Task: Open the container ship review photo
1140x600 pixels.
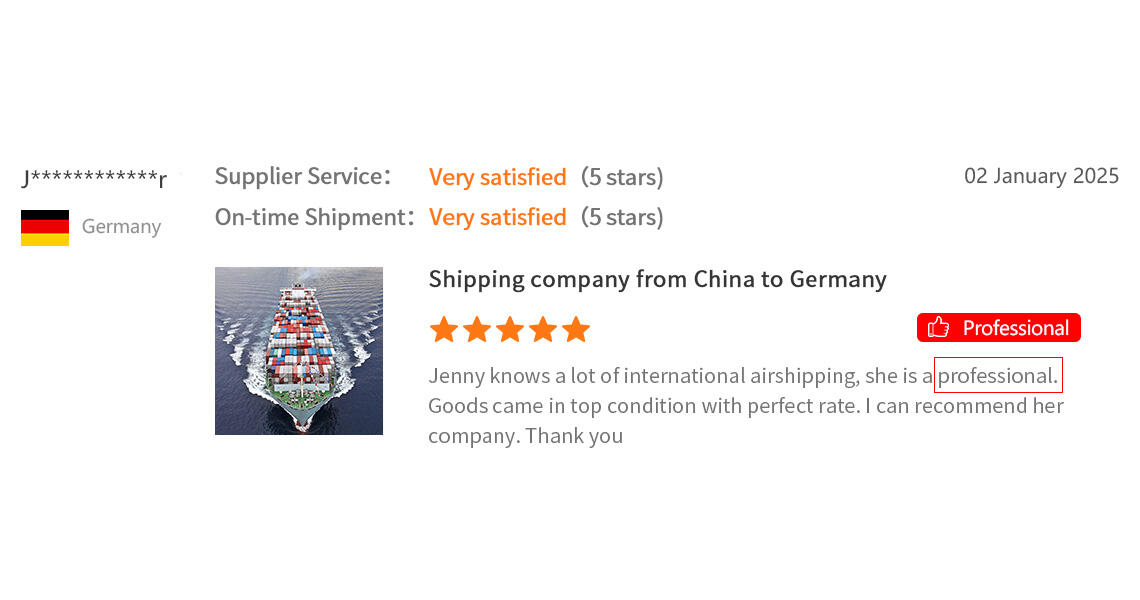Action: (299, 351)
